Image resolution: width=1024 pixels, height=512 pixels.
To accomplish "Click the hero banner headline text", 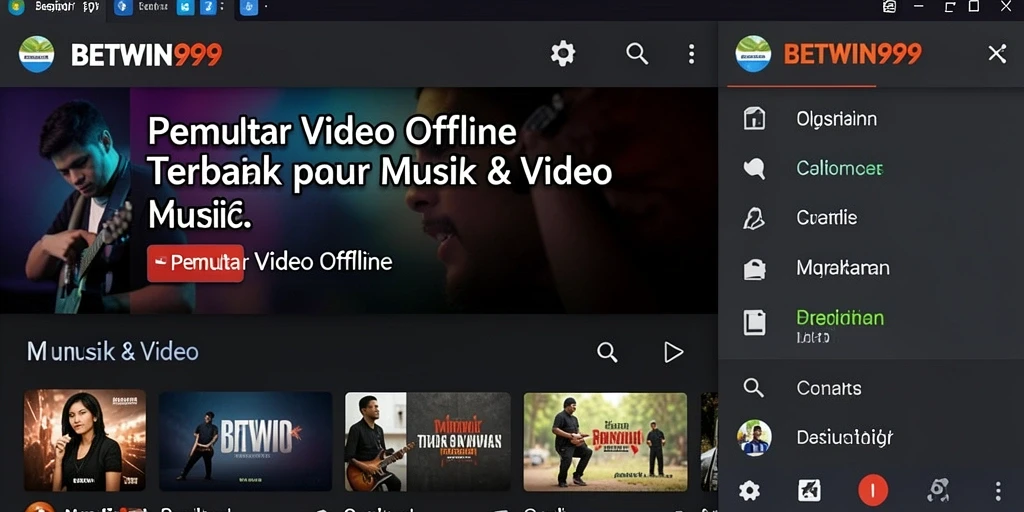I will [x=379, y=173].
